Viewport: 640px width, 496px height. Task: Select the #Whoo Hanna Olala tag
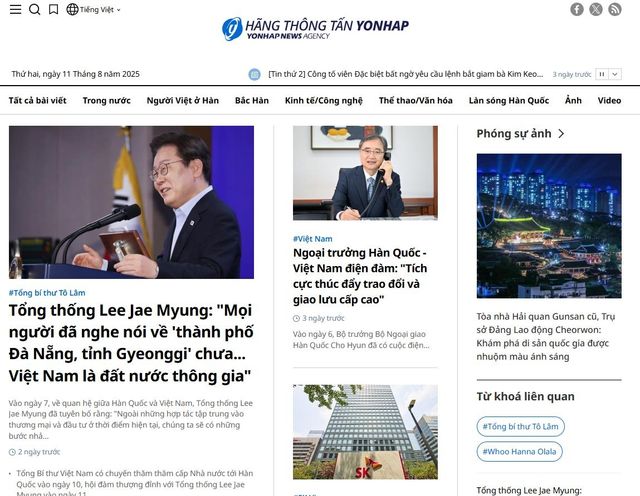click(x=519, y=452)
